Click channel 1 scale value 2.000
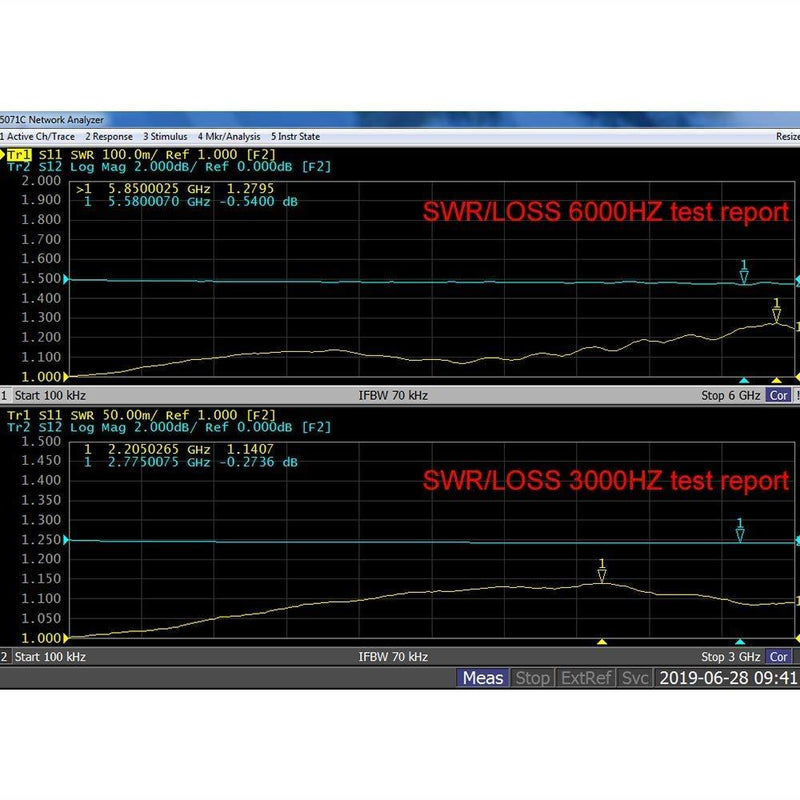The image size is (800, 800). (x=41, y=181)
